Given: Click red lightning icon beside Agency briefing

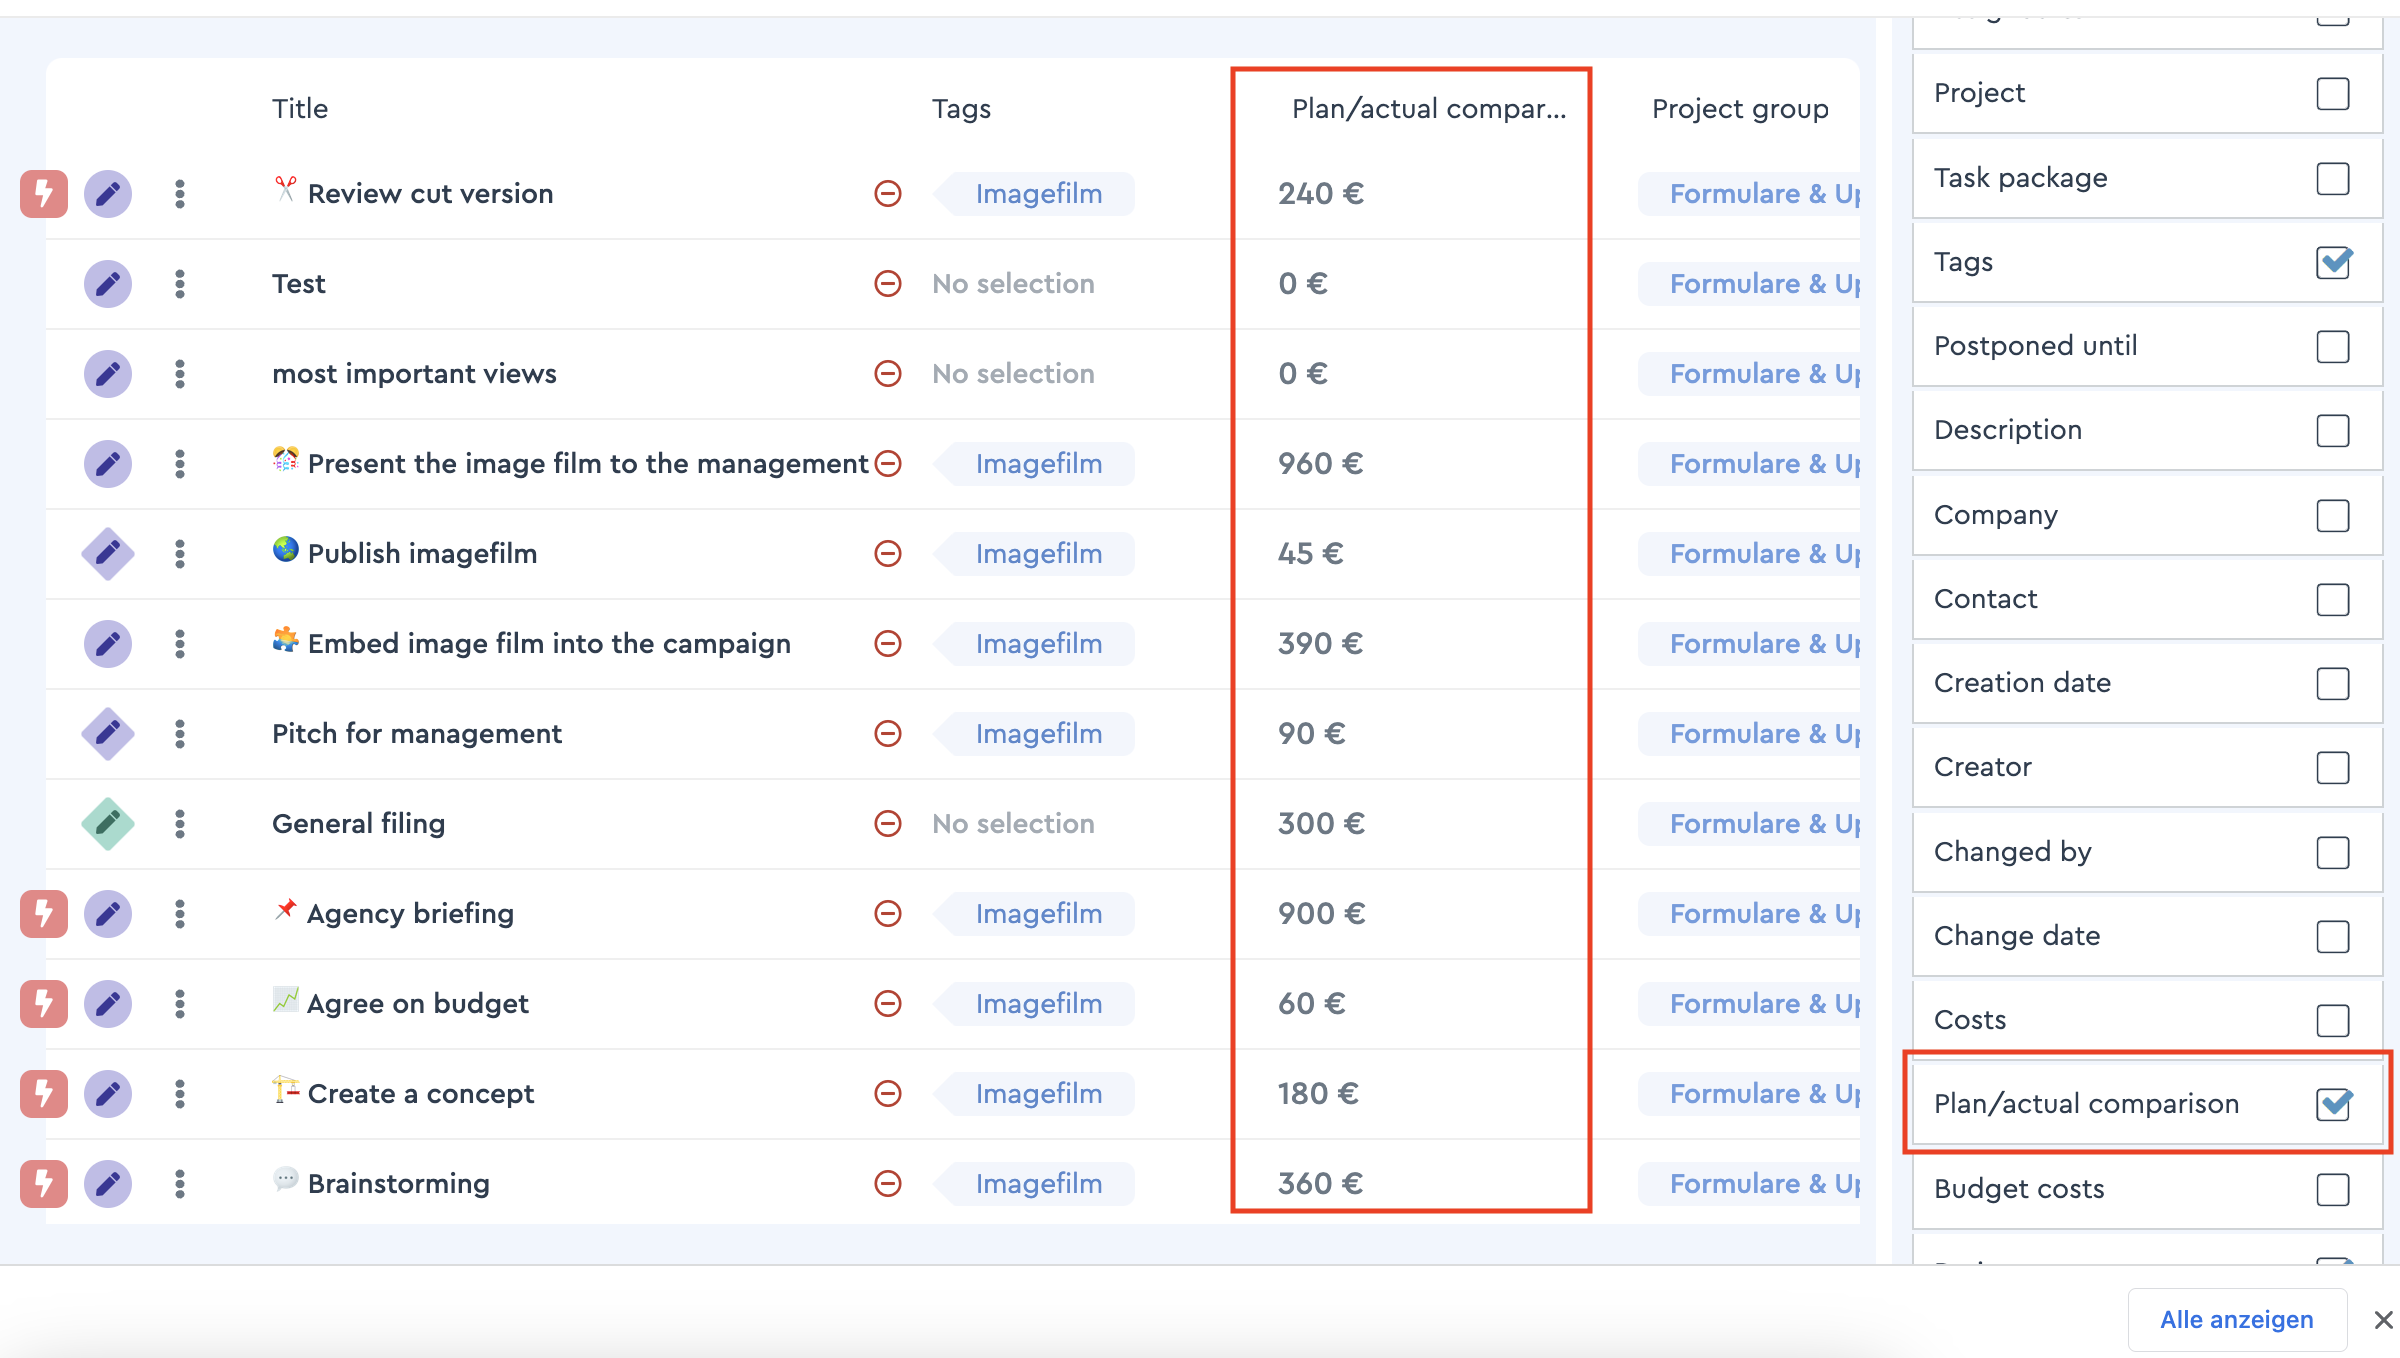Looking at the screenshot, I should click(44, 914).
